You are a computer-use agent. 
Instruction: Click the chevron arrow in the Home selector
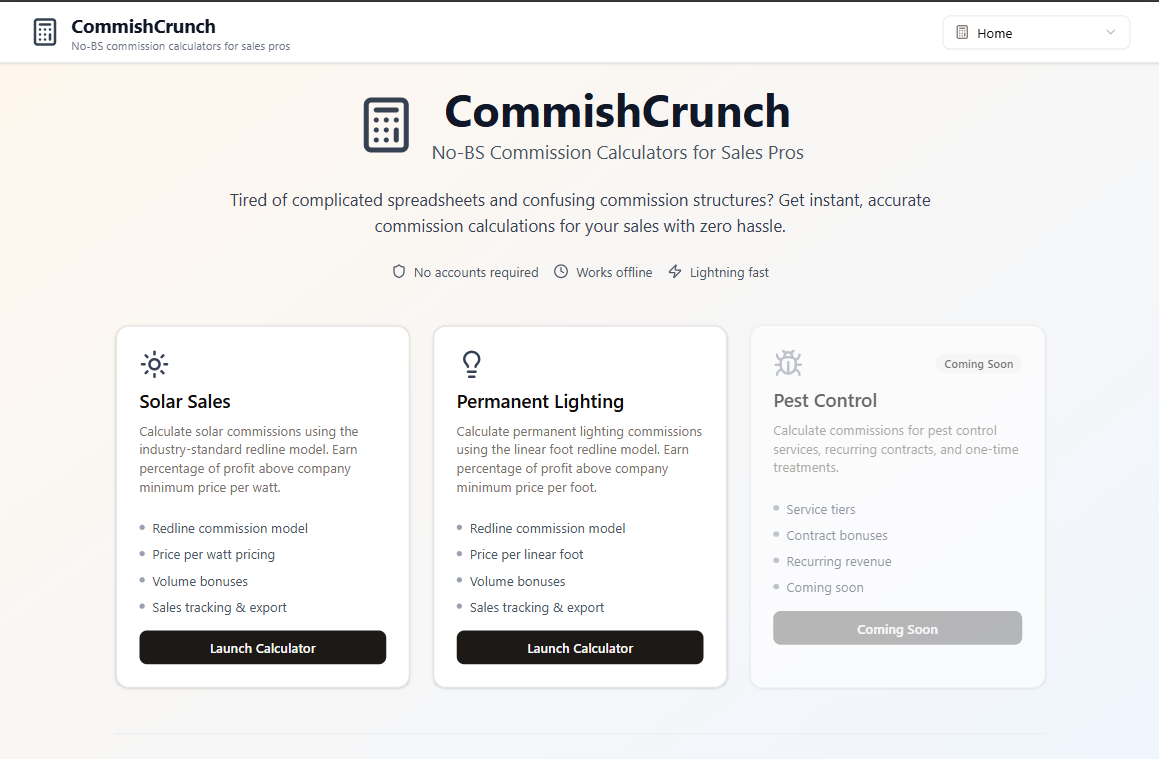[x=1110, y=32]
